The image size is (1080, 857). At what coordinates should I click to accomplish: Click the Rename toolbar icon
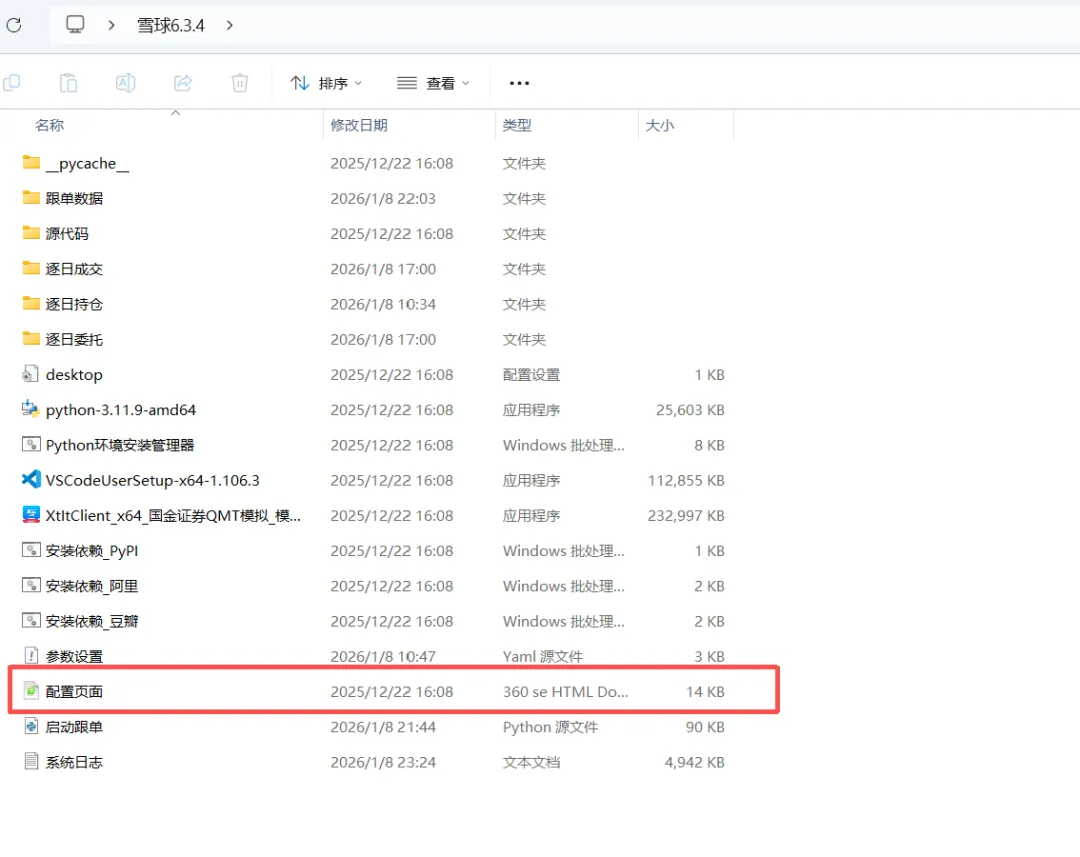tap(125, 83)
